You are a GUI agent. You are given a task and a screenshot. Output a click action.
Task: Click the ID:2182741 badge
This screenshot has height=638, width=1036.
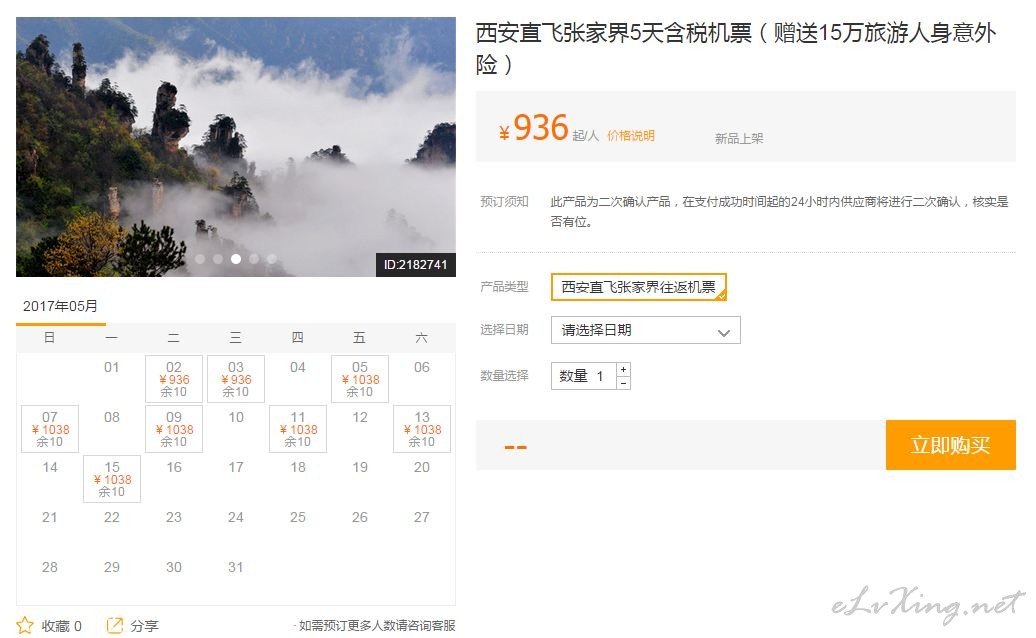[416, 265]
